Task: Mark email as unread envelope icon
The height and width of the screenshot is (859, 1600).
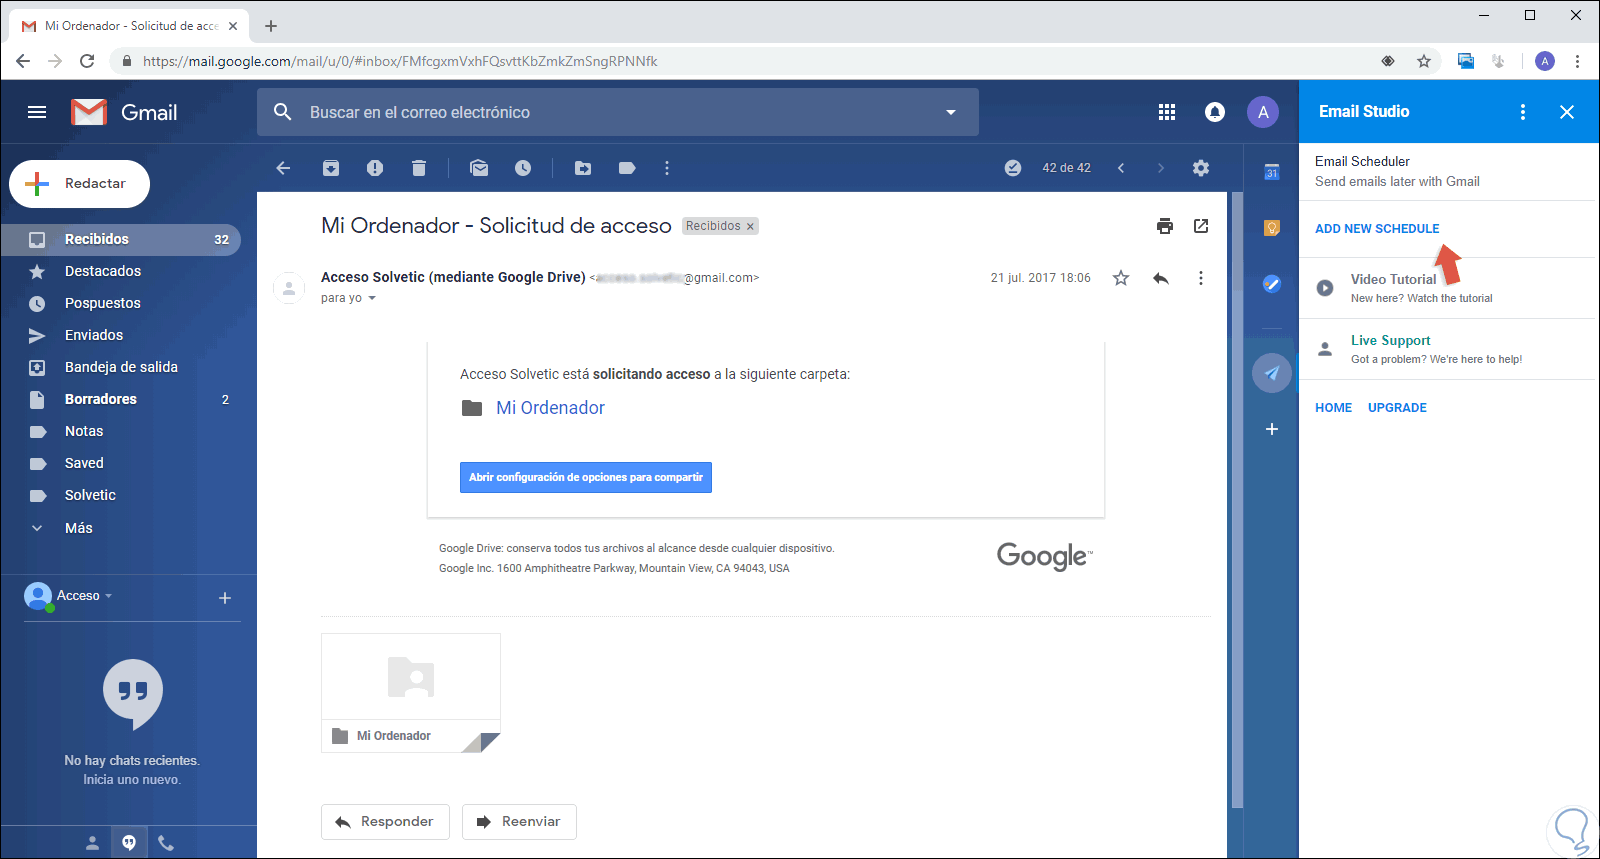Action: pos(479,168)
